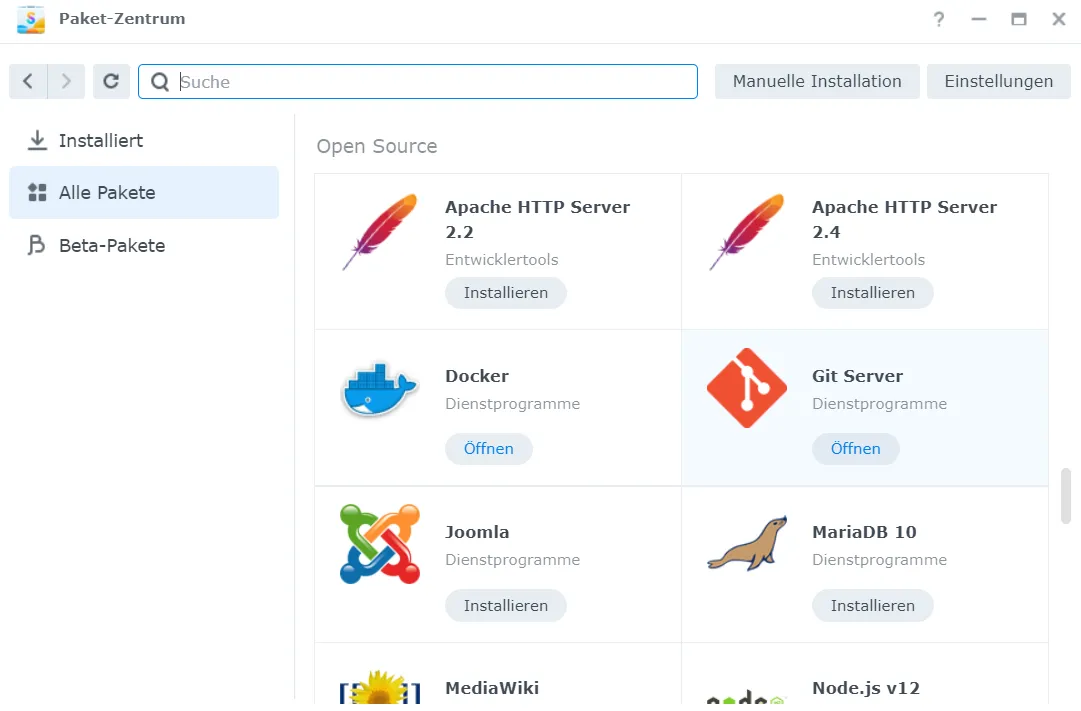Minimize the Paket-Zentrum window
This screenshot has width=1081, height=711.
pyautogui.click(x=979, y=19)
